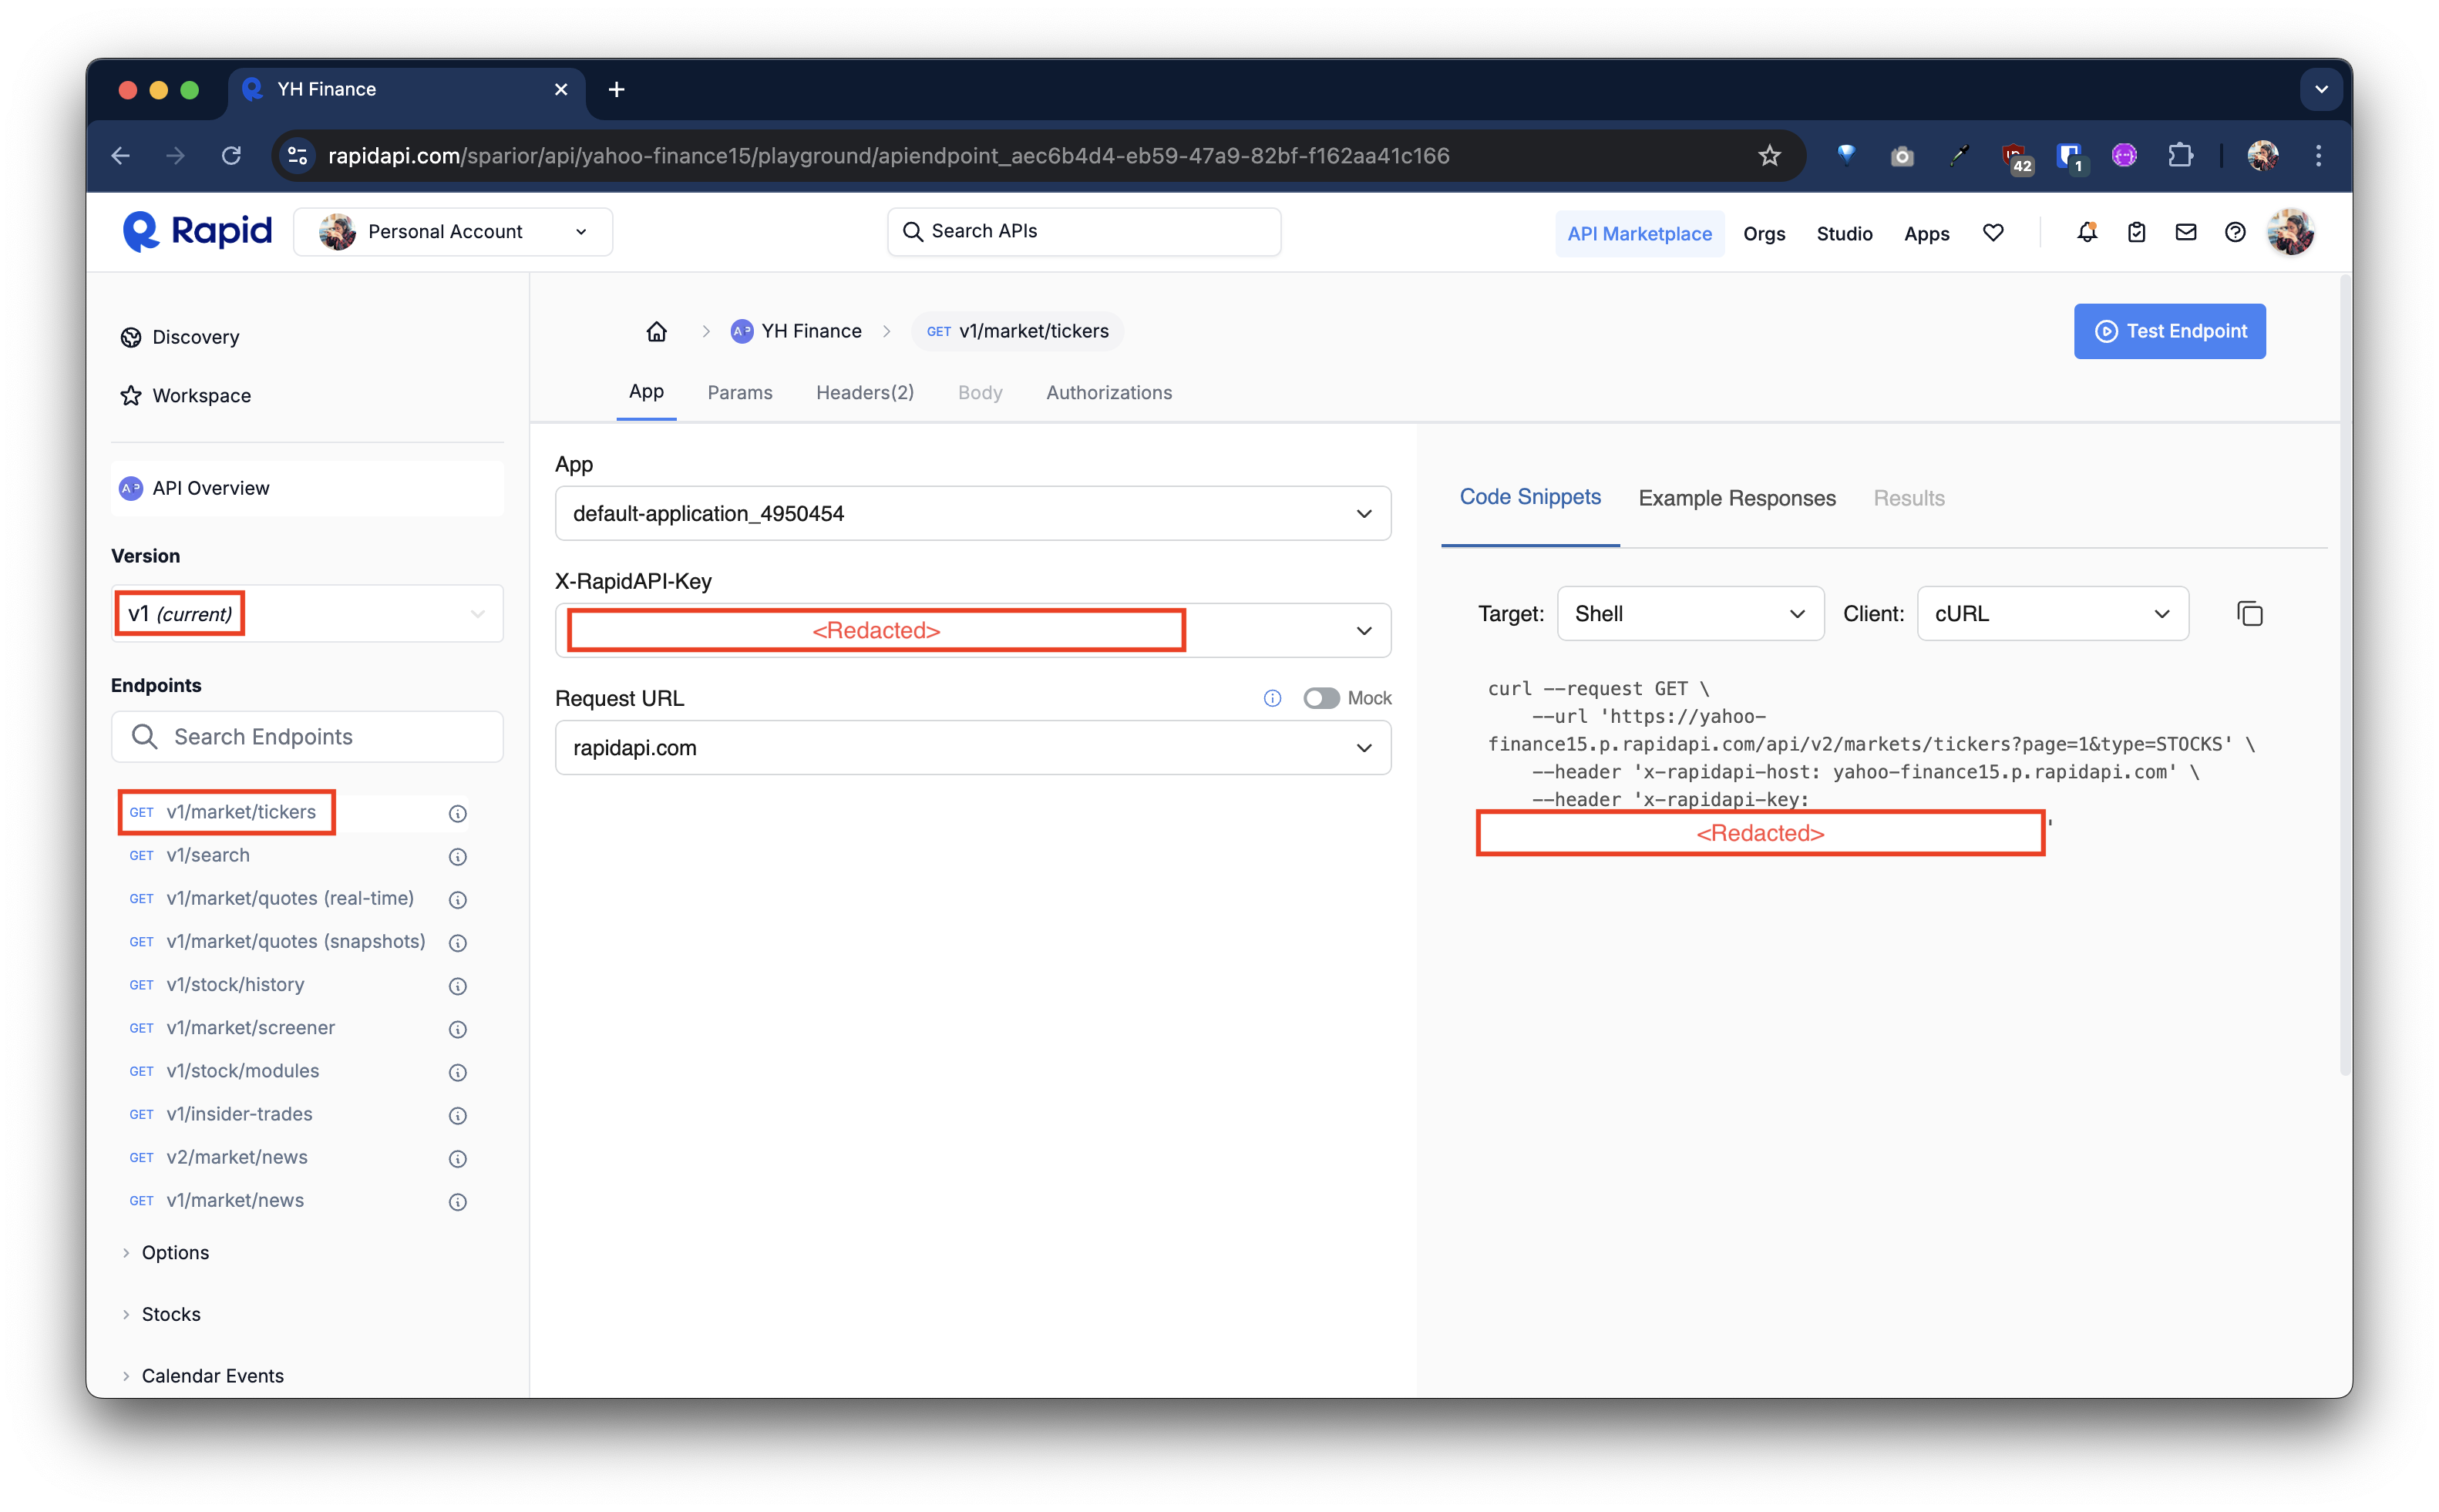Show info for v1/market/news endpoint
2439x1512 pixels.
[457, 1201]
